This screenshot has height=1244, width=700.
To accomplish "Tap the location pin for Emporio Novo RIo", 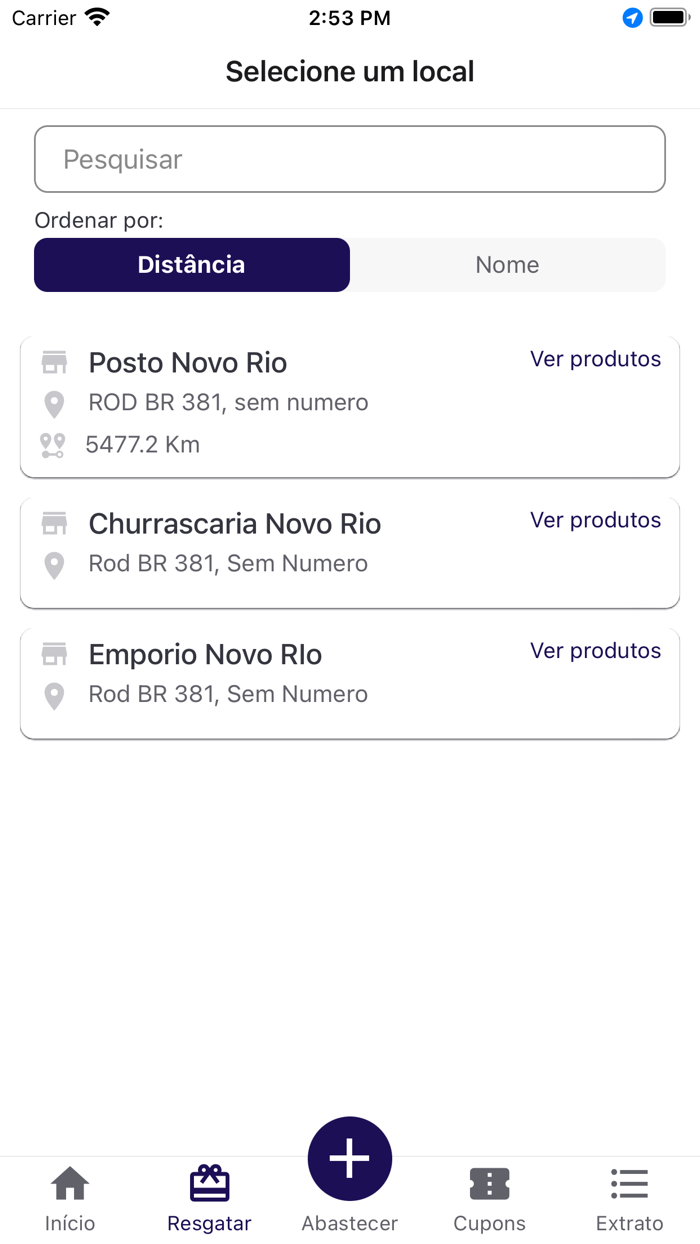I will pos(54,694).
